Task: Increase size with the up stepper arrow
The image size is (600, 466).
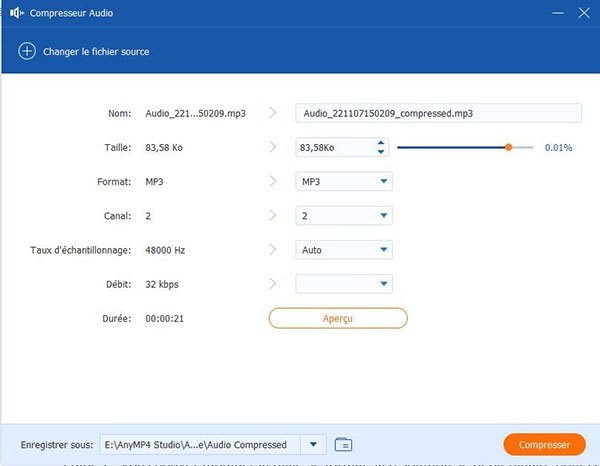Action: point(381,143)
